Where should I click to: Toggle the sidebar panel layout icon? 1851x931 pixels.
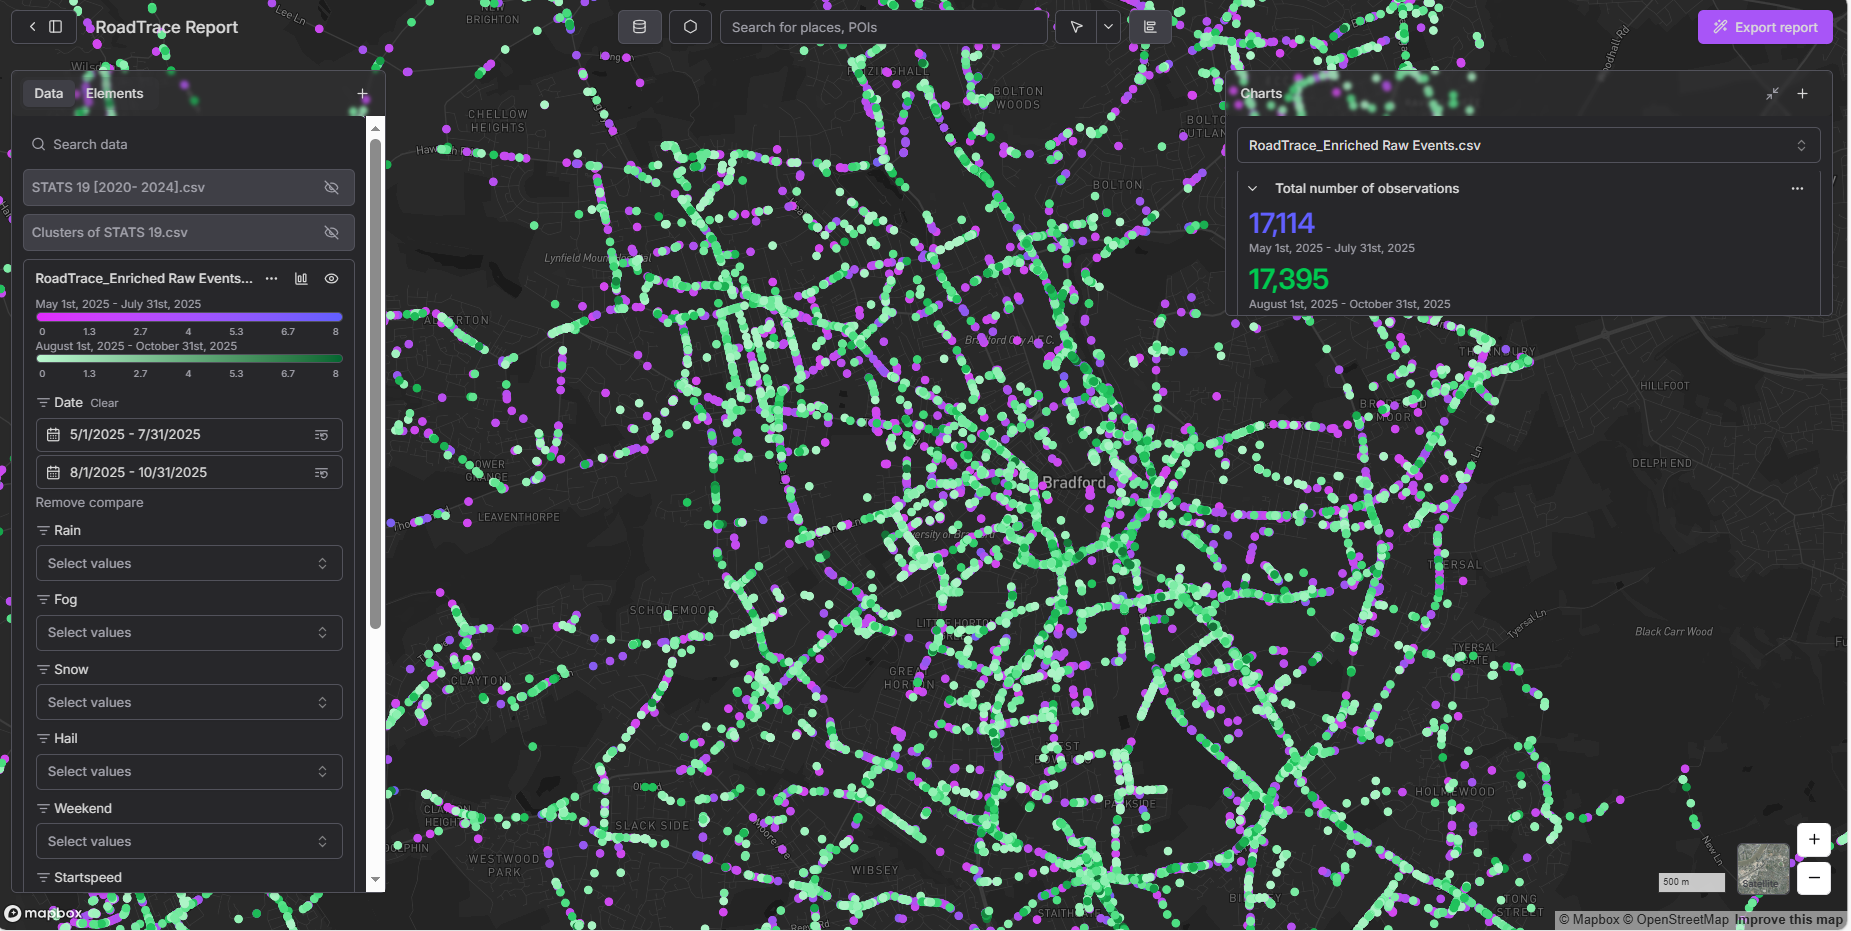click(56, 27)
